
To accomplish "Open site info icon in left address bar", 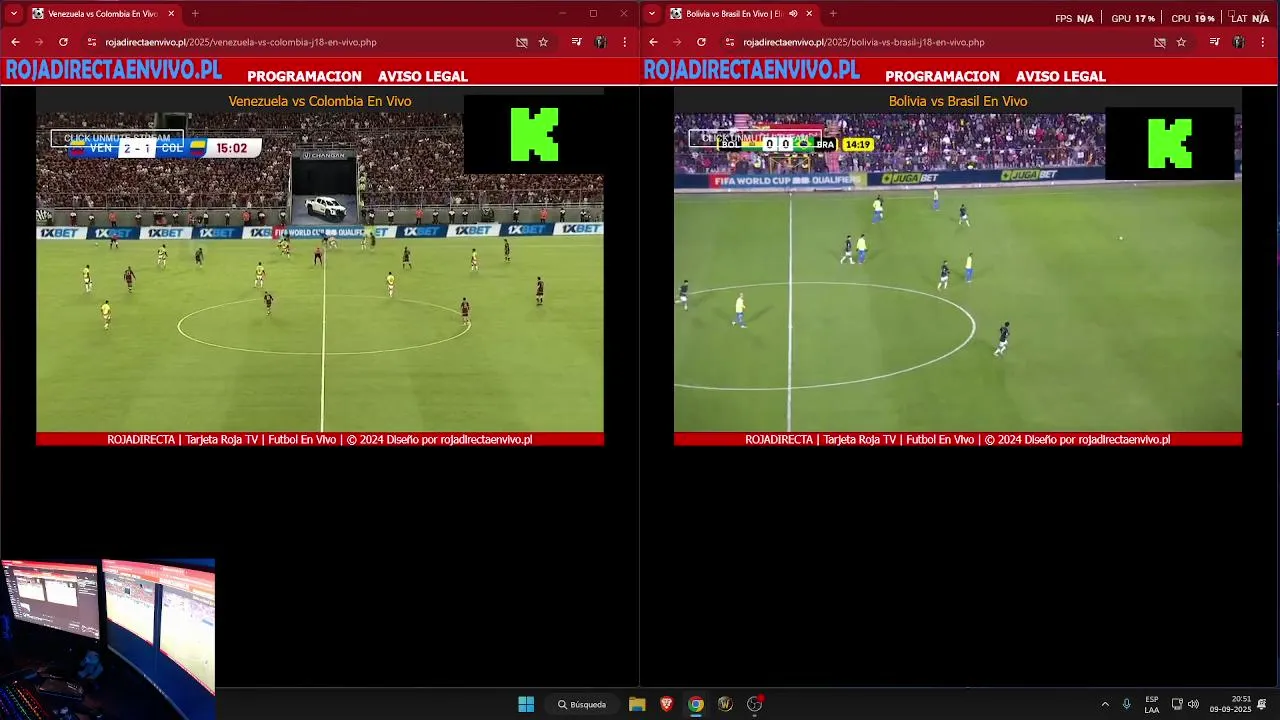I will [x=92, y=42].
